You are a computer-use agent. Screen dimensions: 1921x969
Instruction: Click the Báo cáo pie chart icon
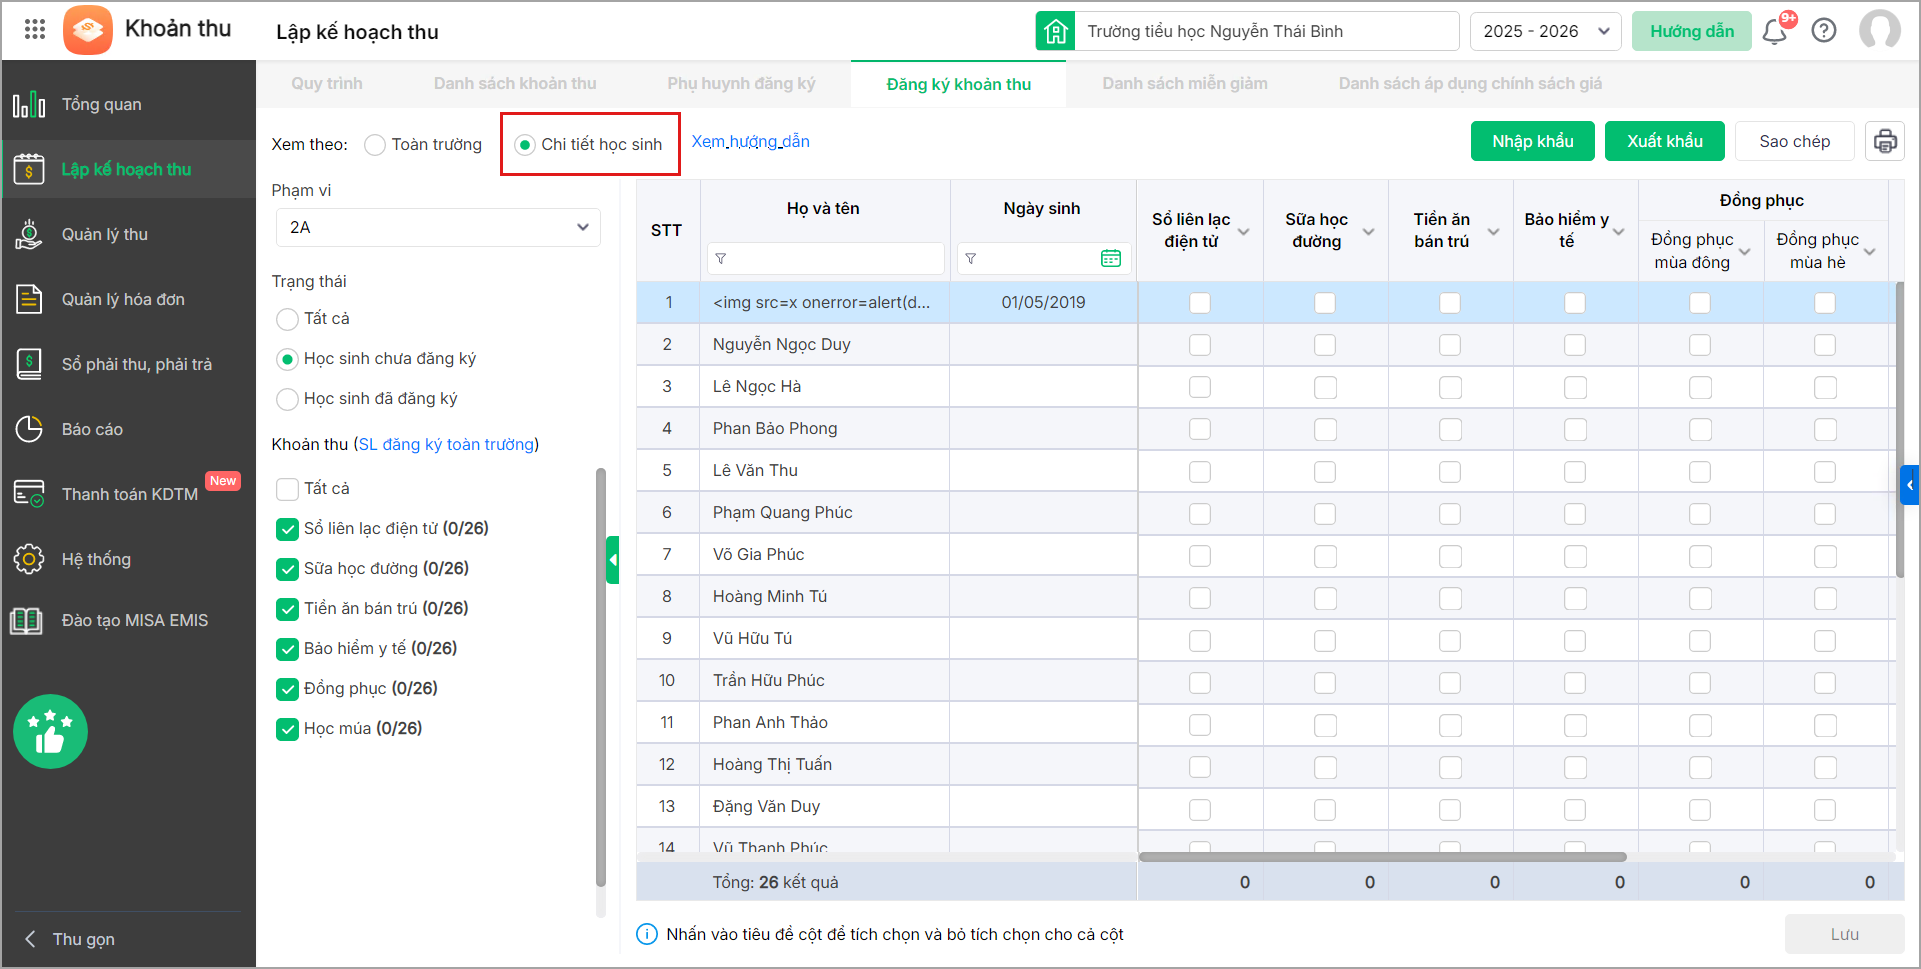pos(29,429)
